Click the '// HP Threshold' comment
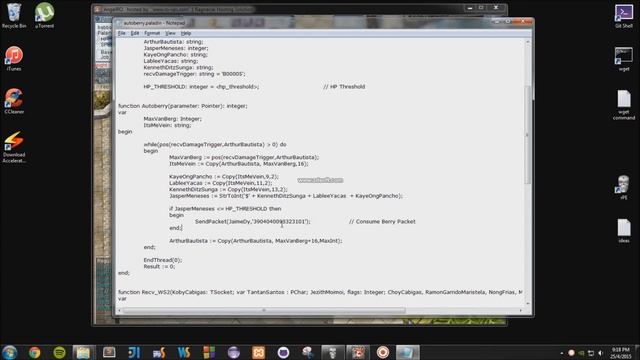Image resolution: width=640 pixels, height=360 pixels. pyautogui.click(x=344, y=87)
